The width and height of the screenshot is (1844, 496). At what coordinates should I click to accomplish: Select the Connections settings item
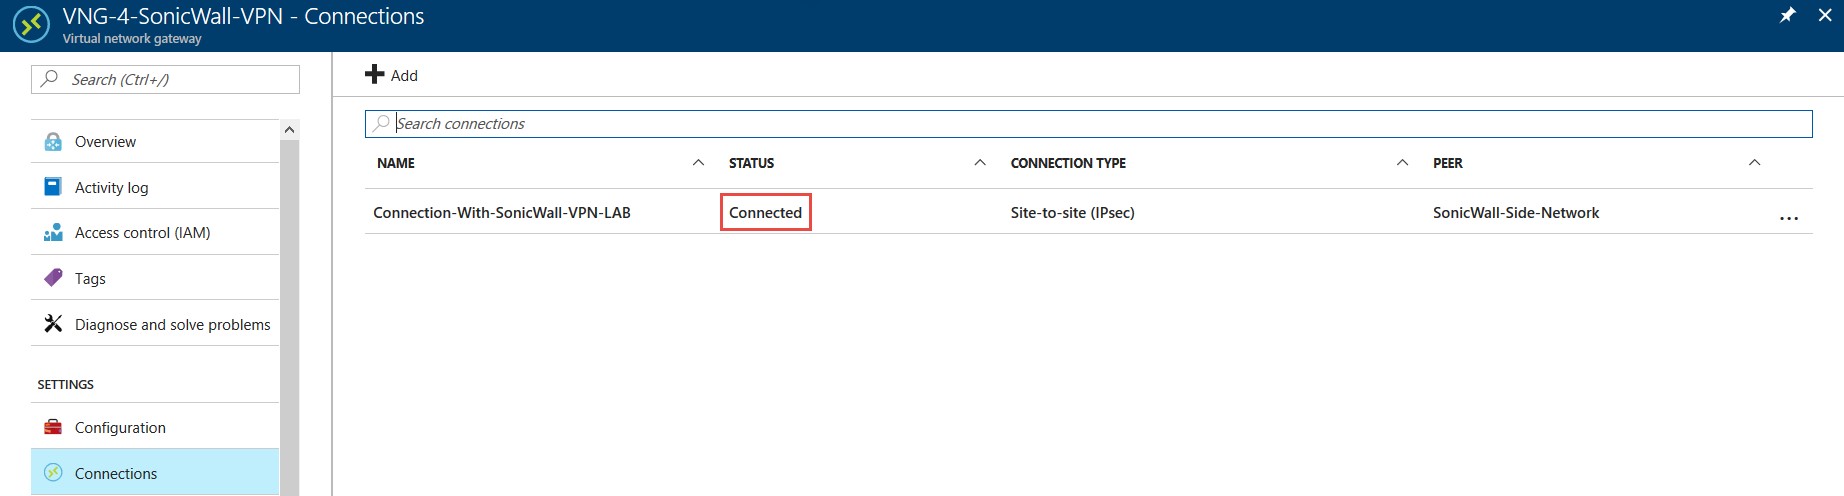pyautogui.click(x=155, y=473)
